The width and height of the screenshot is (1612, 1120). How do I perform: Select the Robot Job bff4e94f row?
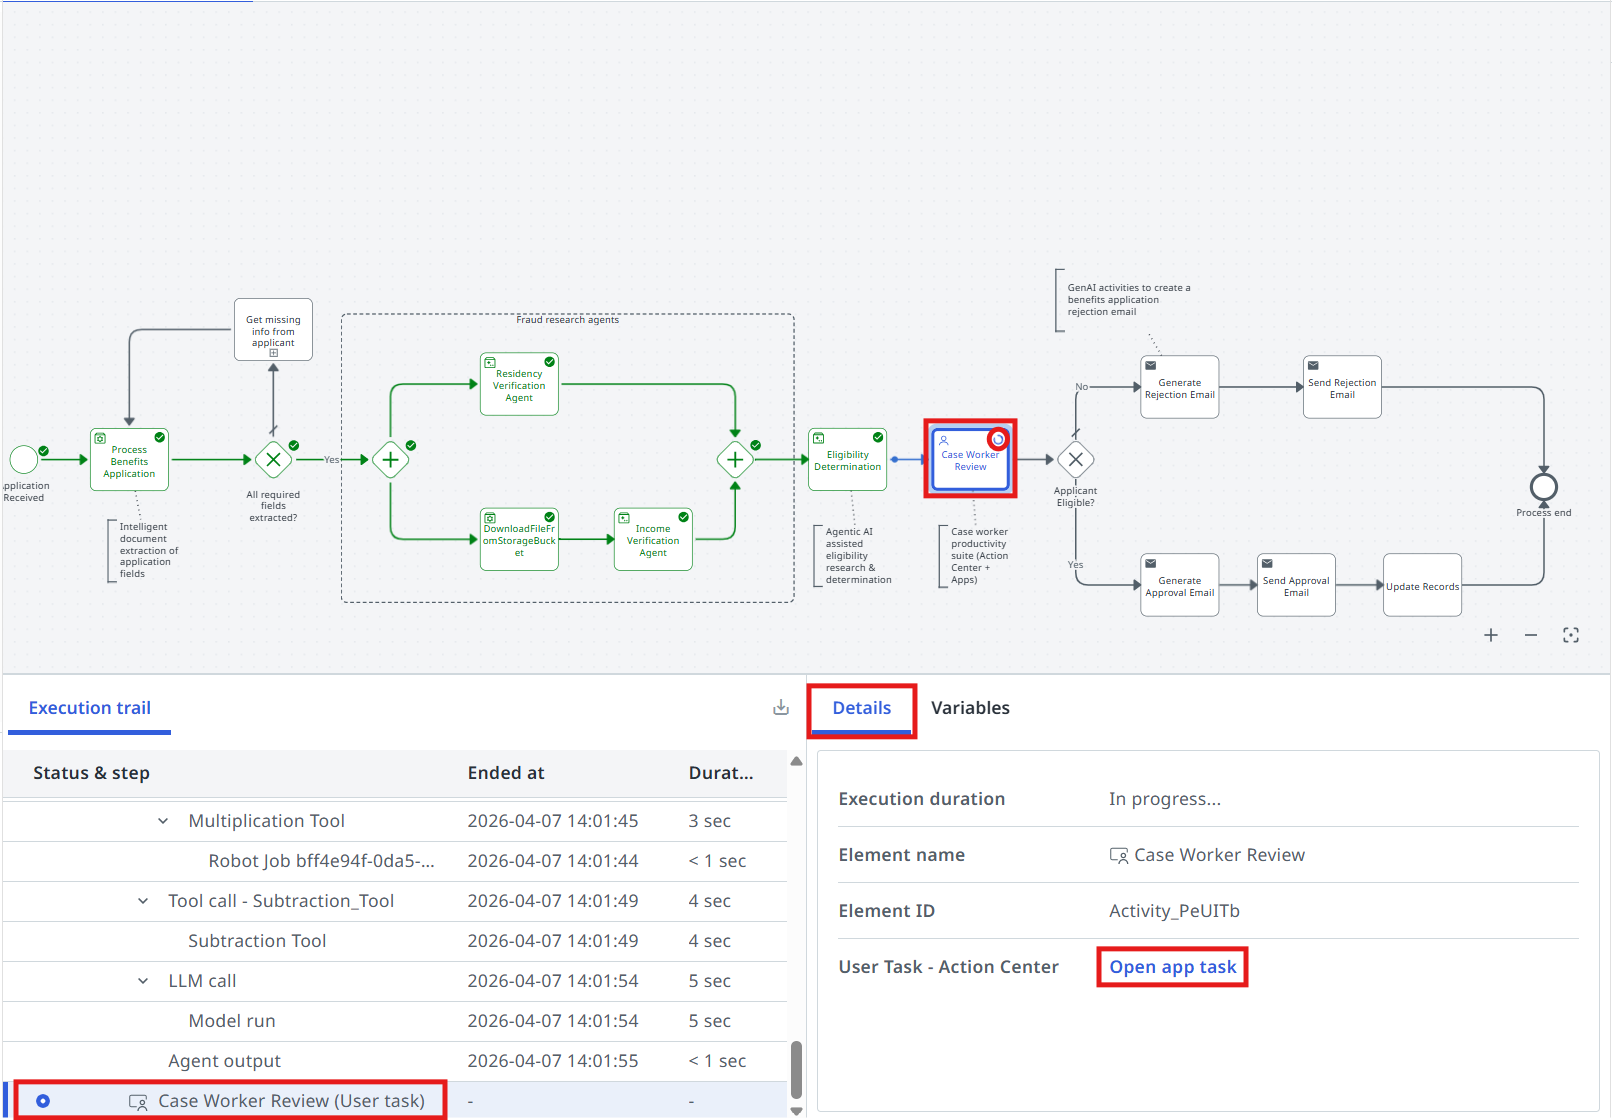pyautogui.click(x=395, y=861)
